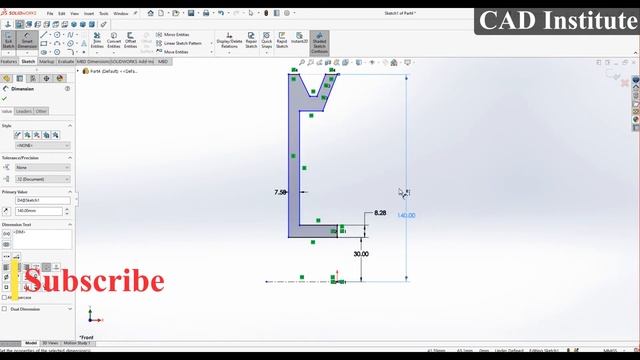This screenshot has width=640, height=360.
Task: Click Repair Sketch
Action: (251, 40)
